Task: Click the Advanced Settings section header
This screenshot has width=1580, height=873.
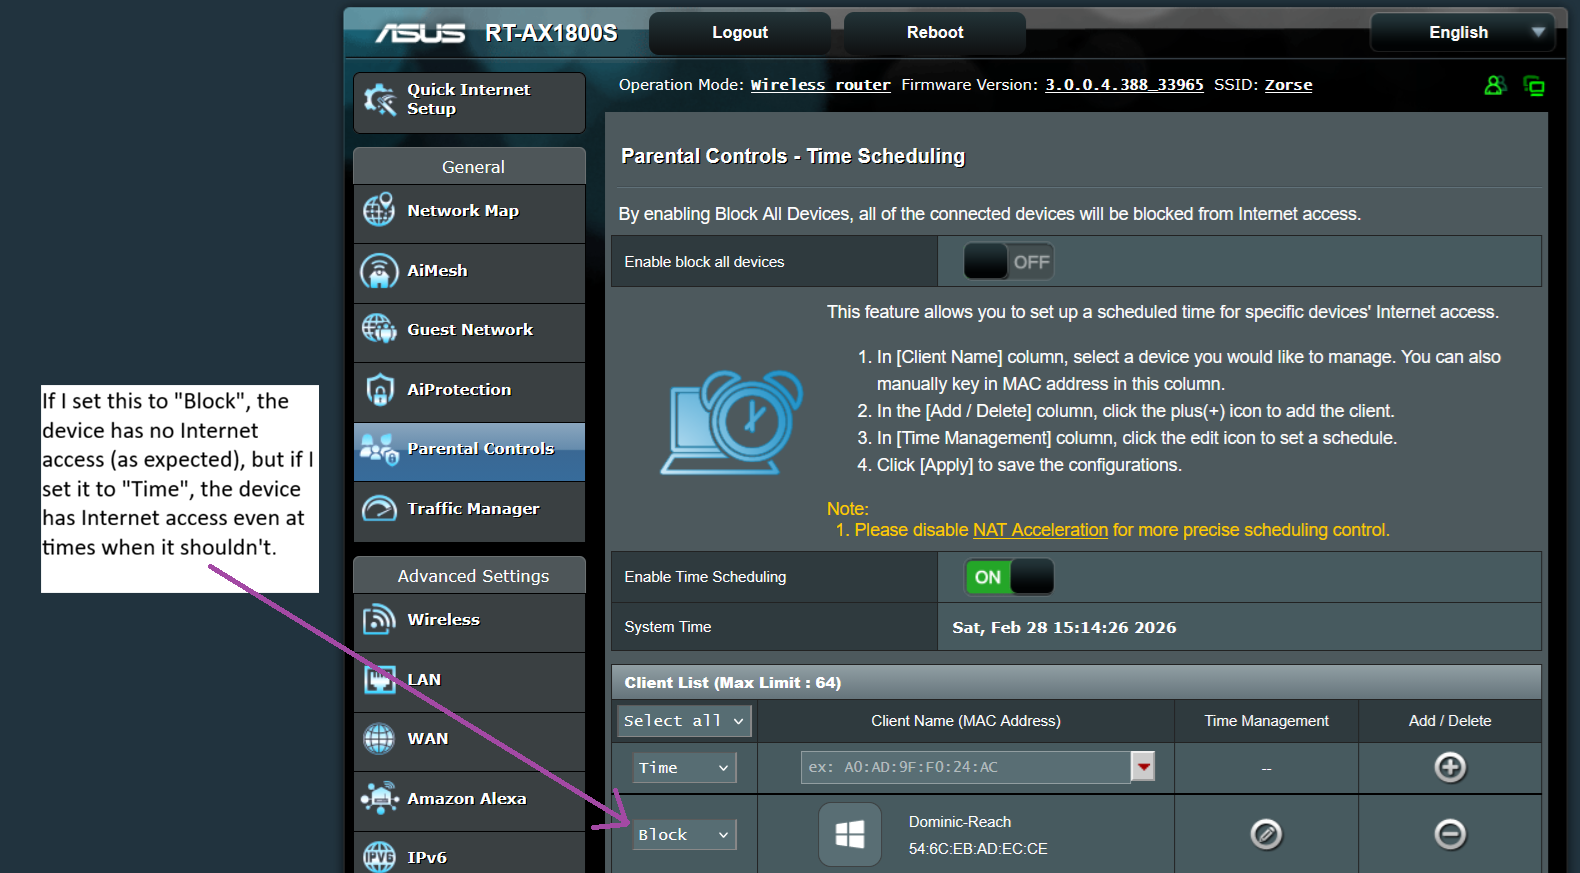Action: coord(470,576)
